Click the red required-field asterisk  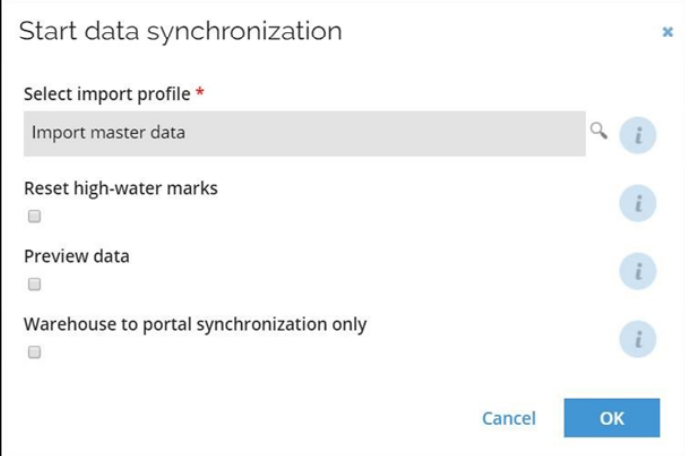click(x=200, y=92)
